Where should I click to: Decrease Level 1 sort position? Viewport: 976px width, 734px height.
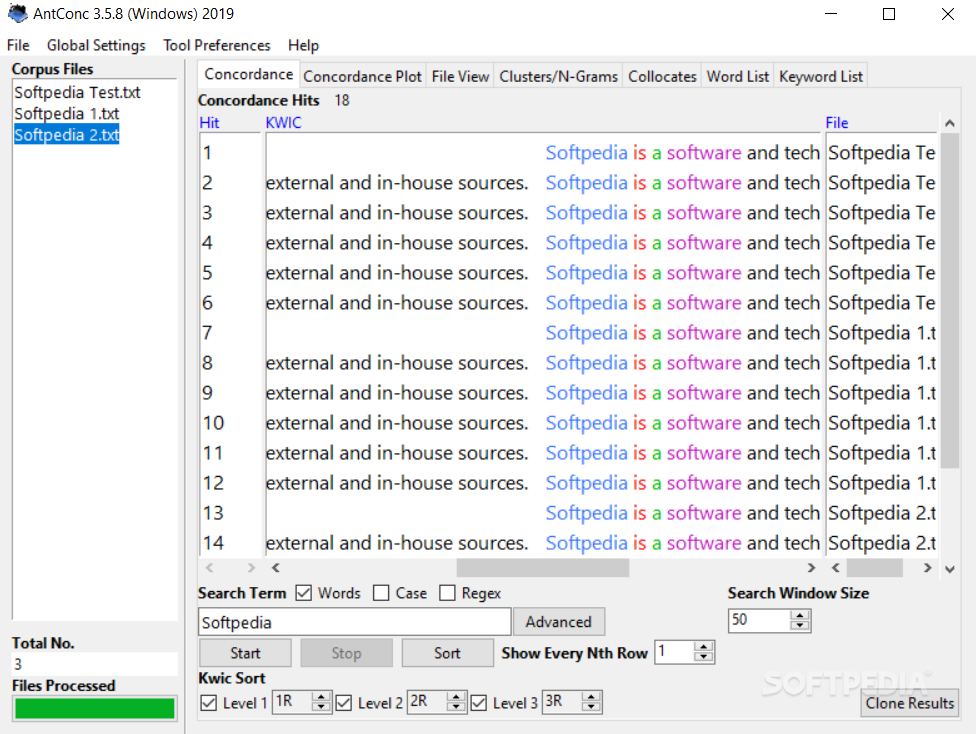tap(321, 707)
